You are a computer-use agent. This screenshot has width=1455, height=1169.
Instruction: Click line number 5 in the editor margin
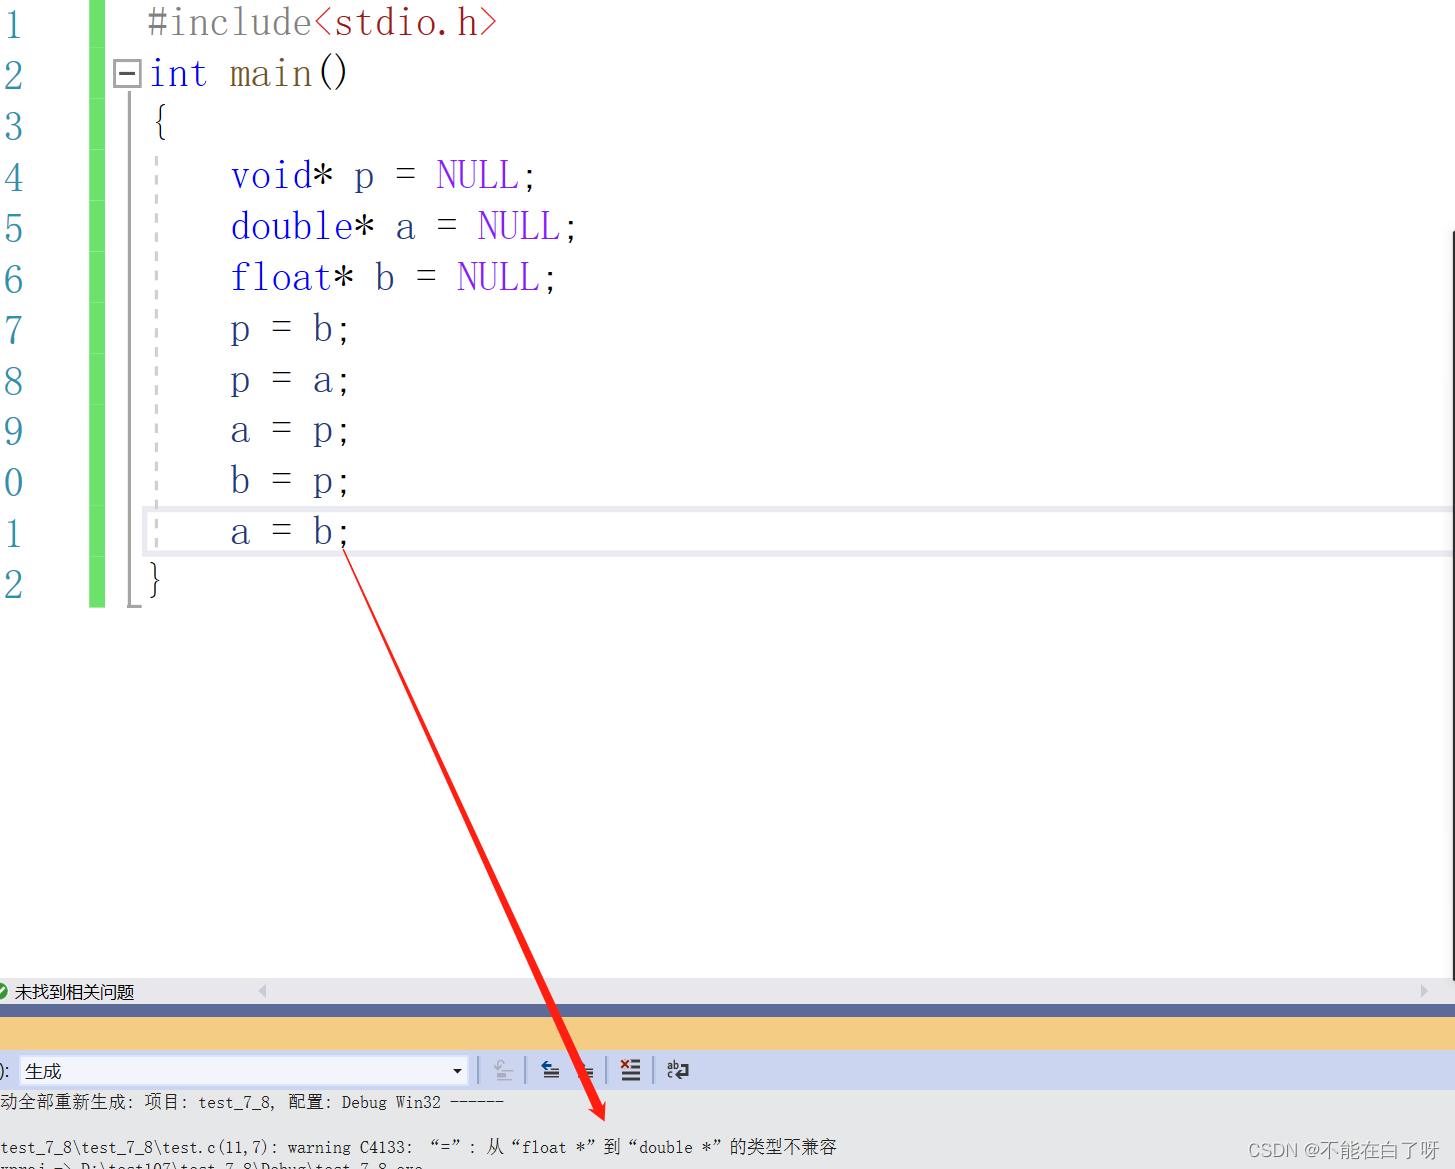15,227
